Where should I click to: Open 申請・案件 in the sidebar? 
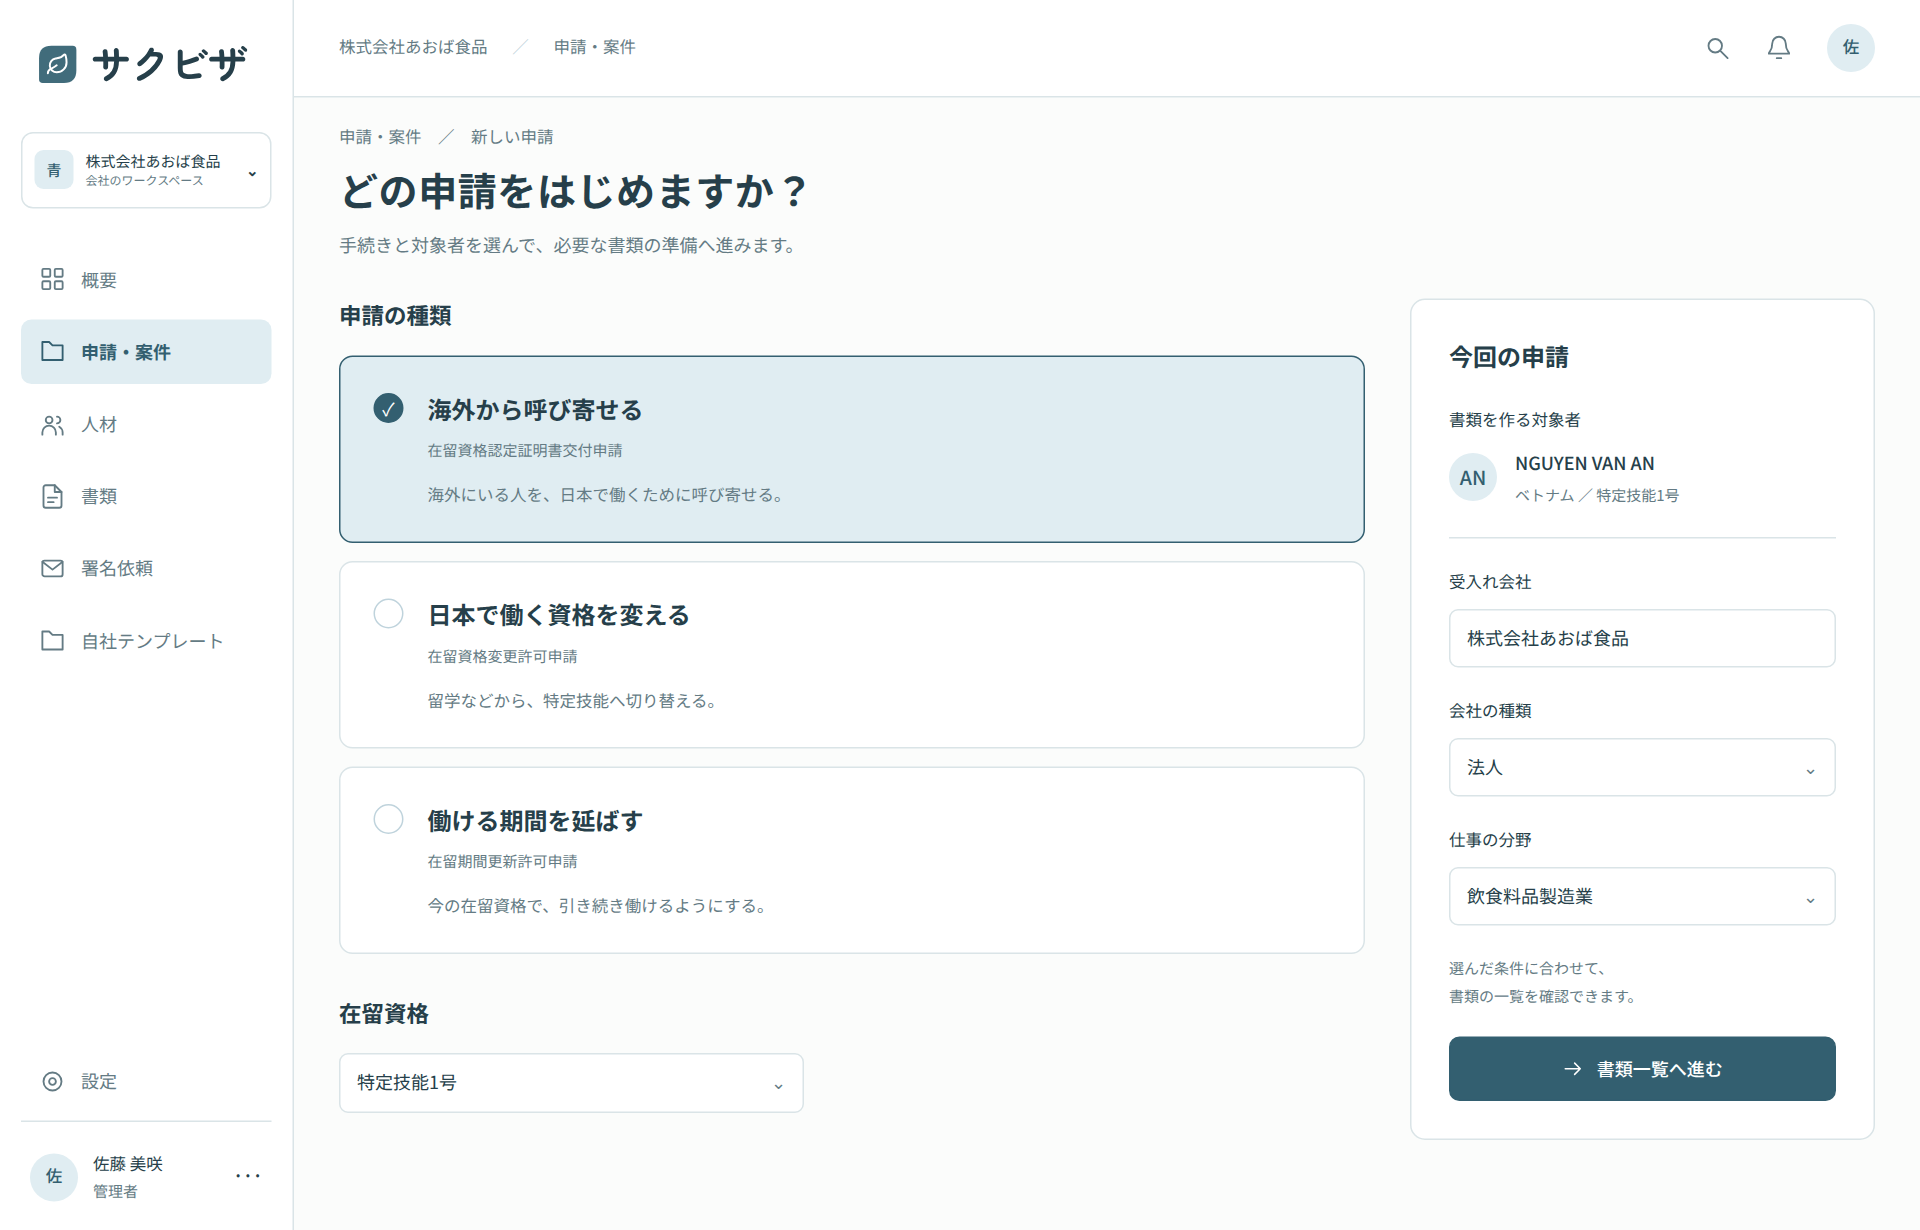146,352
